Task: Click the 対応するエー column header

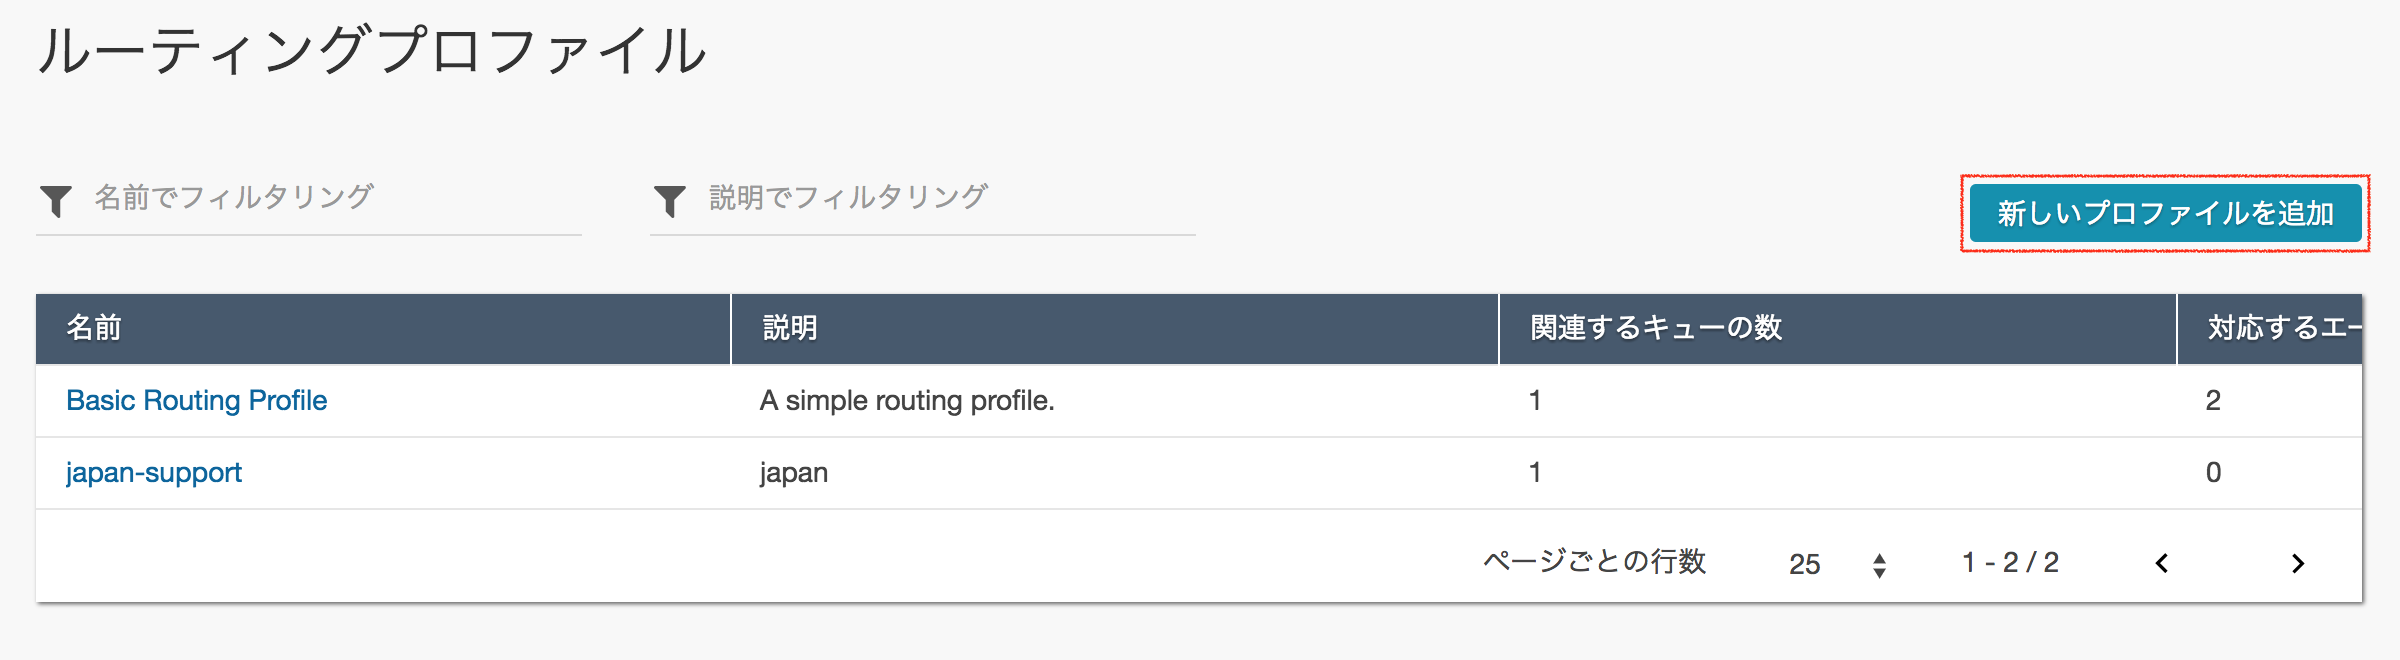Action: tap(2290, 329)
